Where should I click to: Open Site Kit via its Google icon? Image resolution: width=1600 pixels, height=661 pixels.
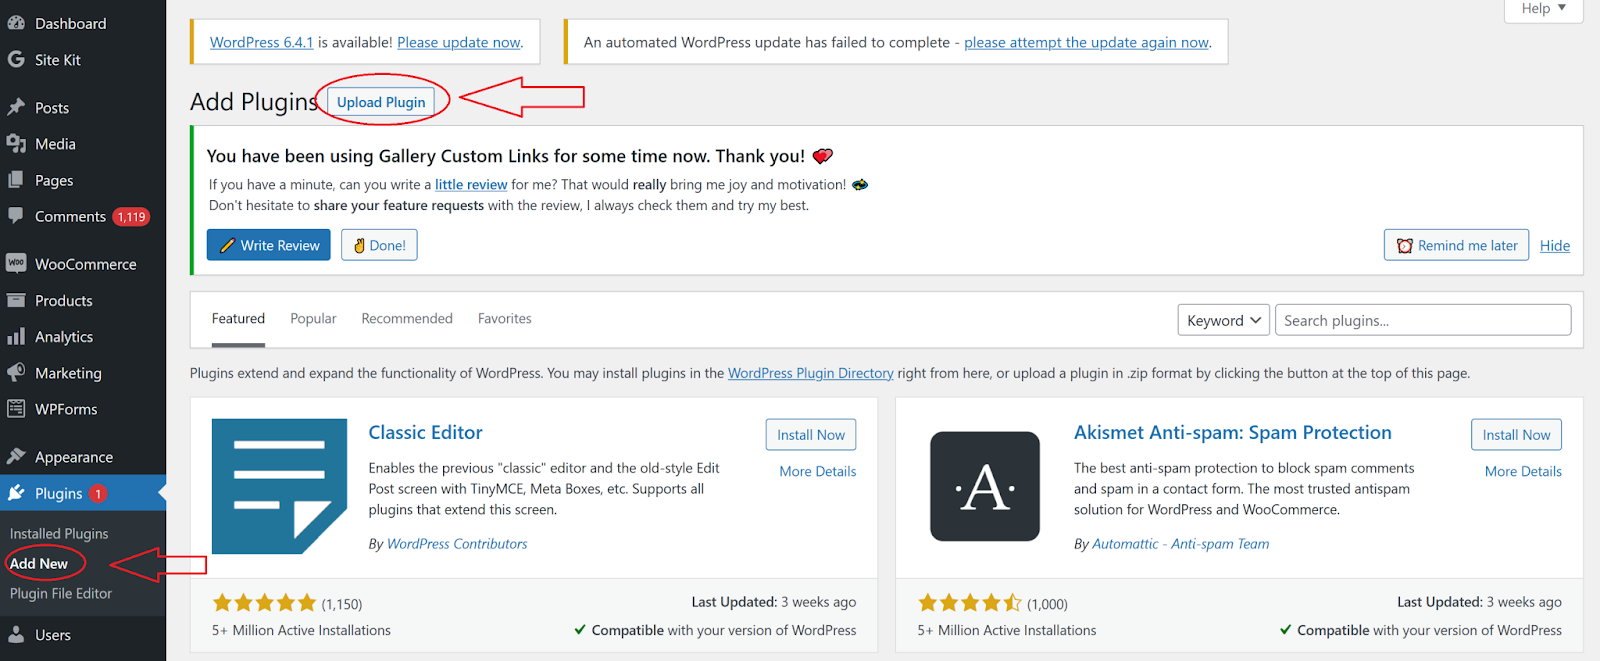16,60
